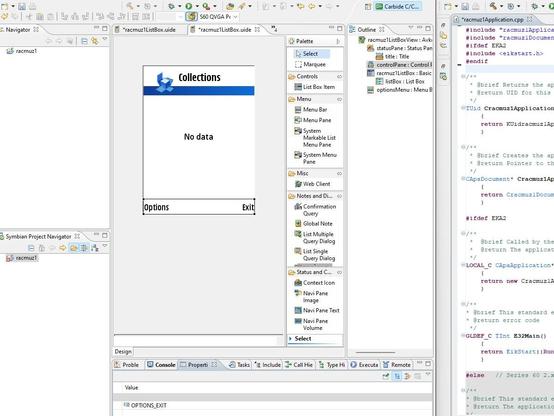Choose List Multiple Query Dialog item
Viewport: 554px width, 416px height.
click(x=315, y=238)
